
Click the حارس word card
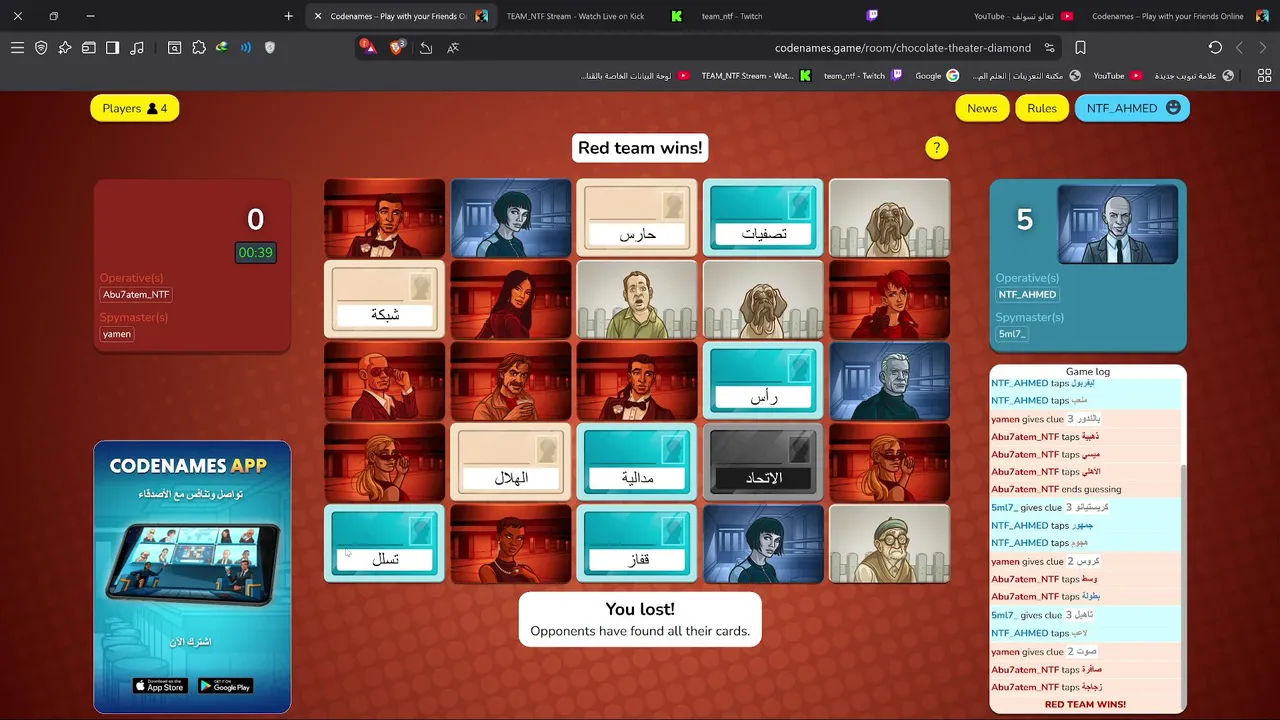click(637, 218)
